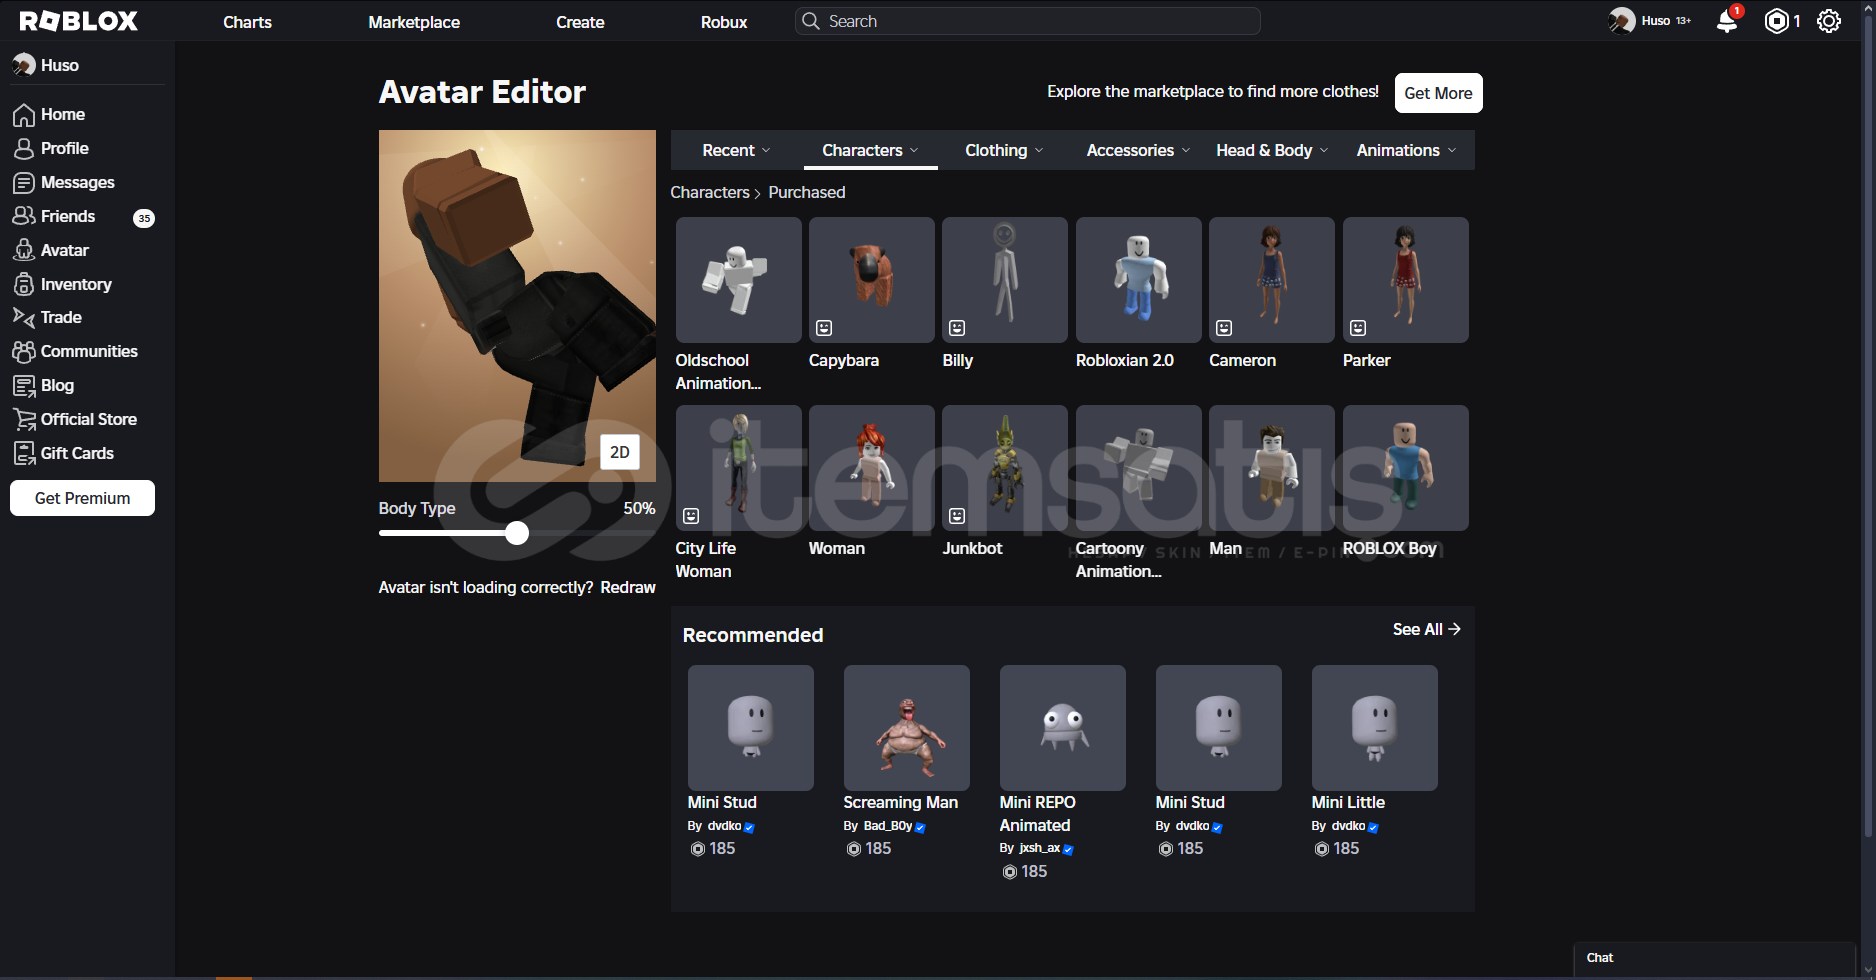Toggle avatar preview to 2D
This screenshot has width=1876, height=980.
pos(620,452)
